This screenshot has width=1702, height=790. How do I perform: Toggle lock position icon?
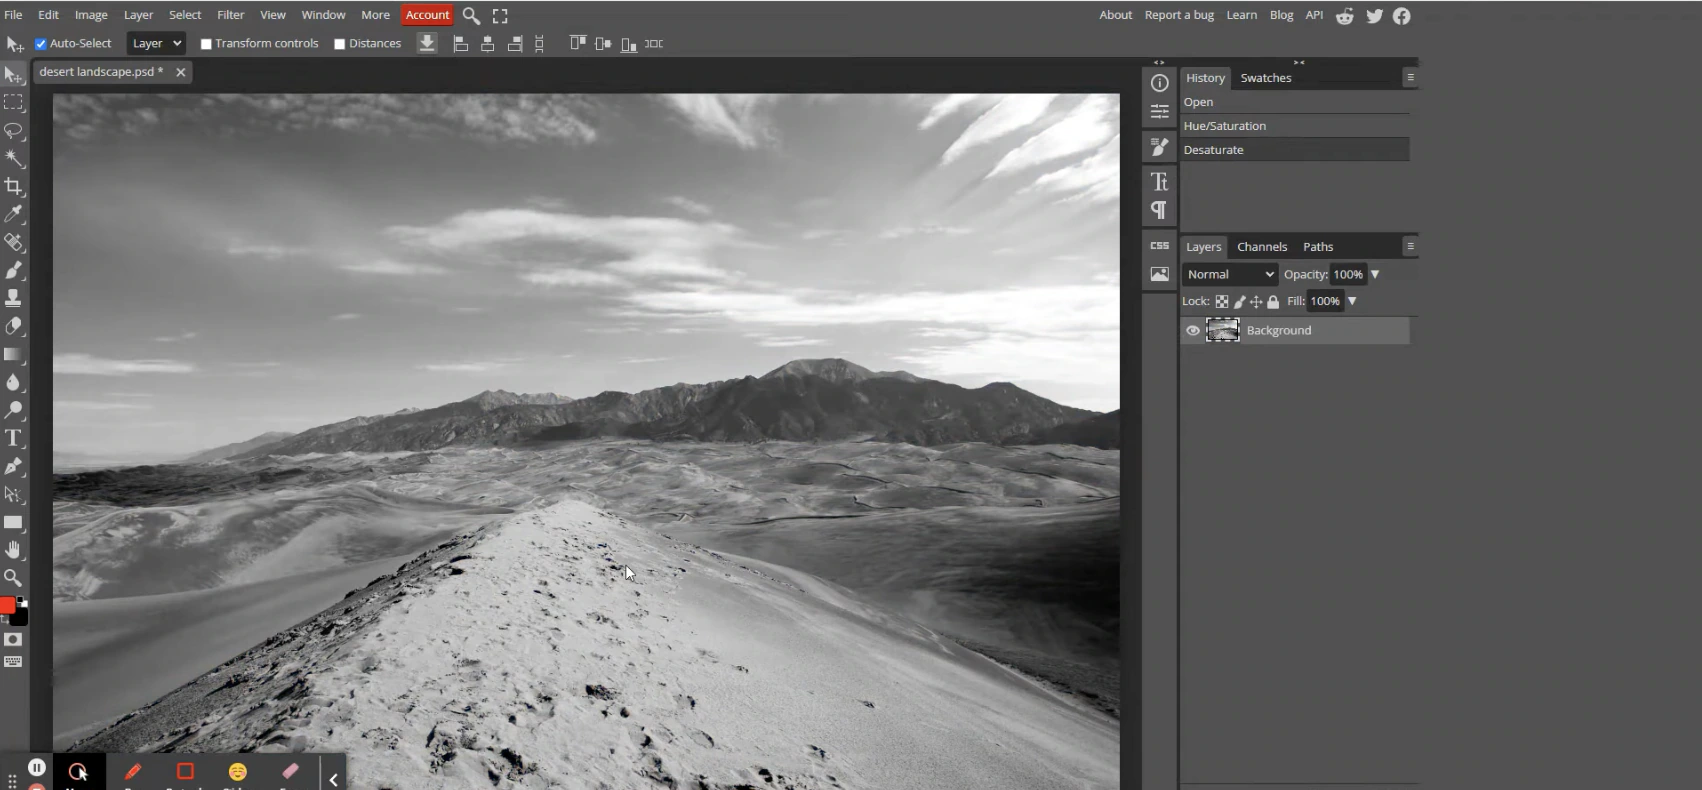pos(1257,302)
